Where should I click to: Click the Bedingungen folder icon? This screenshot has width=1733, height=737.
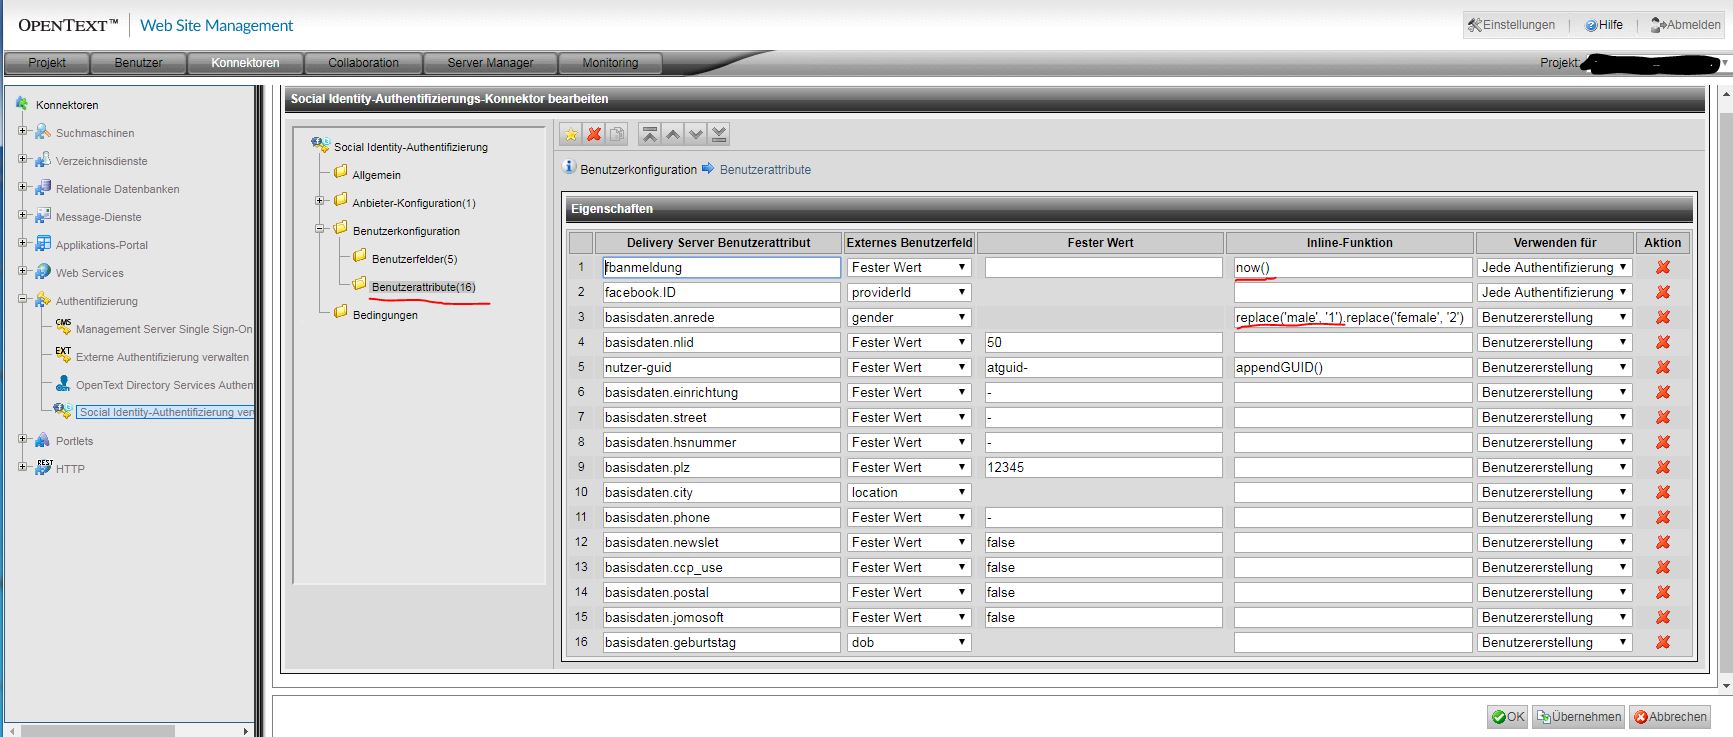pos(340,313)
